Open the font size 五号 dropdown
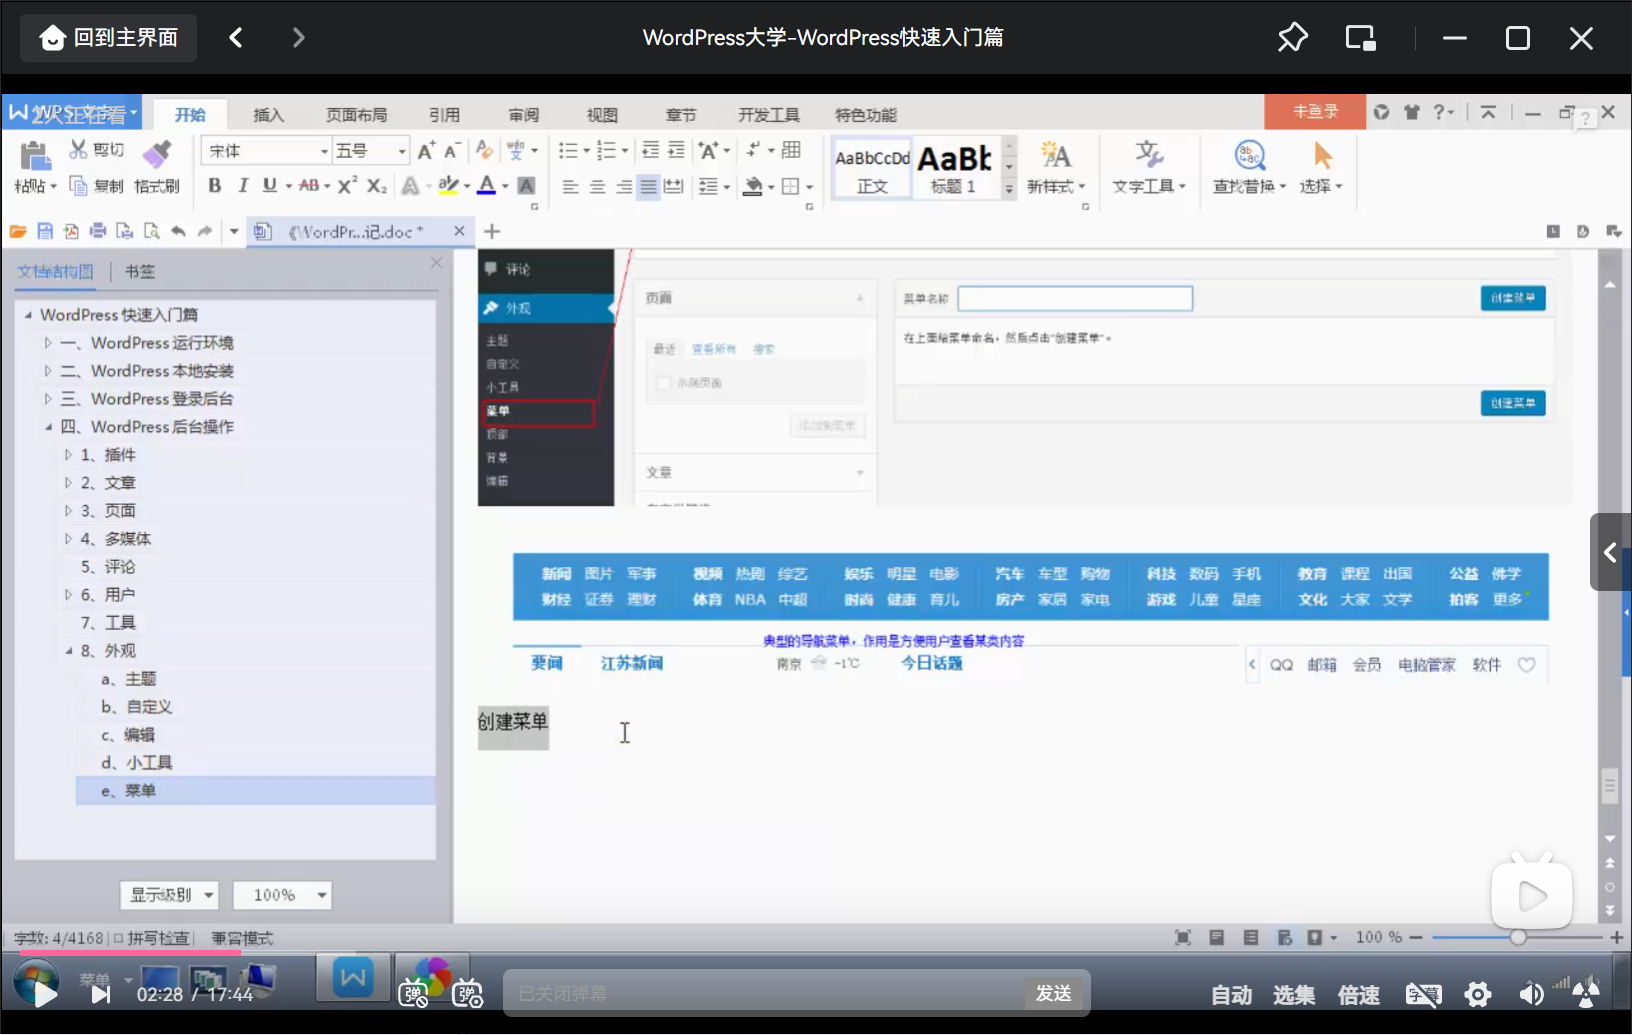The width and height of the screenshot is (1632, 1035). [401, 151]
